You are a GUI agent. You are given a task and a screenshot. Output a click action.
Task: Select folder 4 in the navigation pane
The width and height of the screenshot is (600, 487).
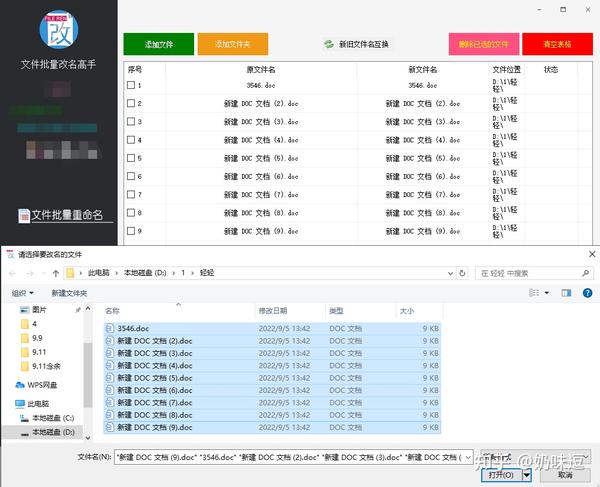click(29, 324)
